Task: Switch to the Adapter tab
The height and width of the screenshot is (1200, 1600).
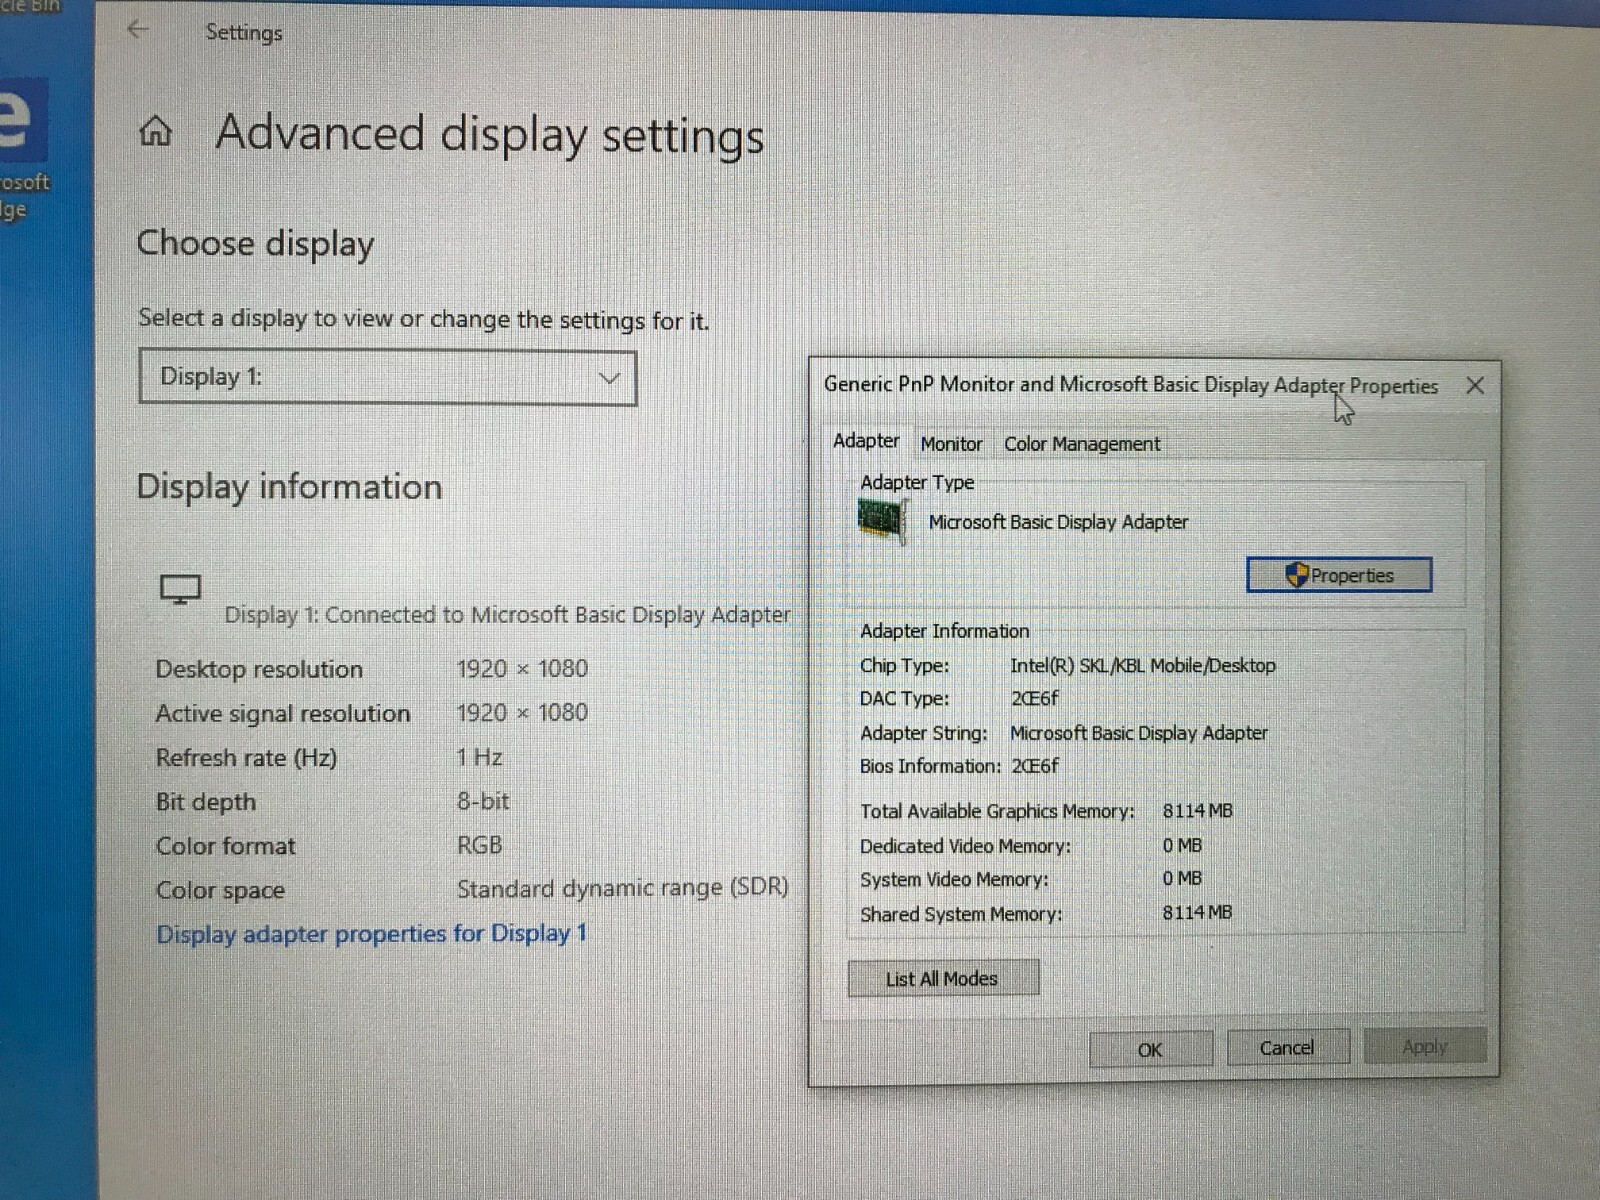Action: click(x=866, y=441)
